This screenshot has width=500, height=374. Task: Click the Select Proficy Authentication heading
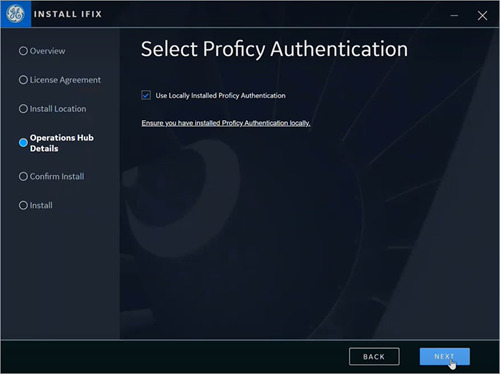274,49
